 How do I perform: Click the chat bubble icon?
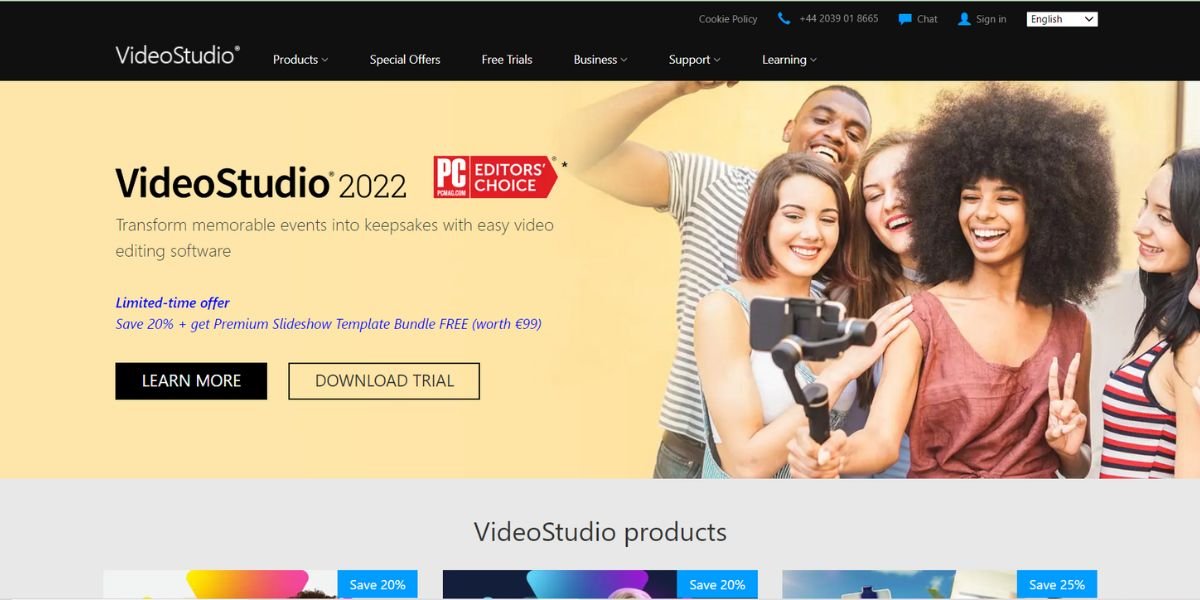tap(905, 19)
